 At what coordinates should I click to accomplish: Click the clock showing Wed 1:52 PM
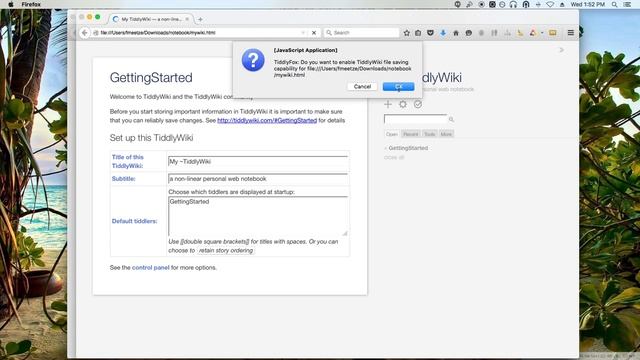point(588,4)
